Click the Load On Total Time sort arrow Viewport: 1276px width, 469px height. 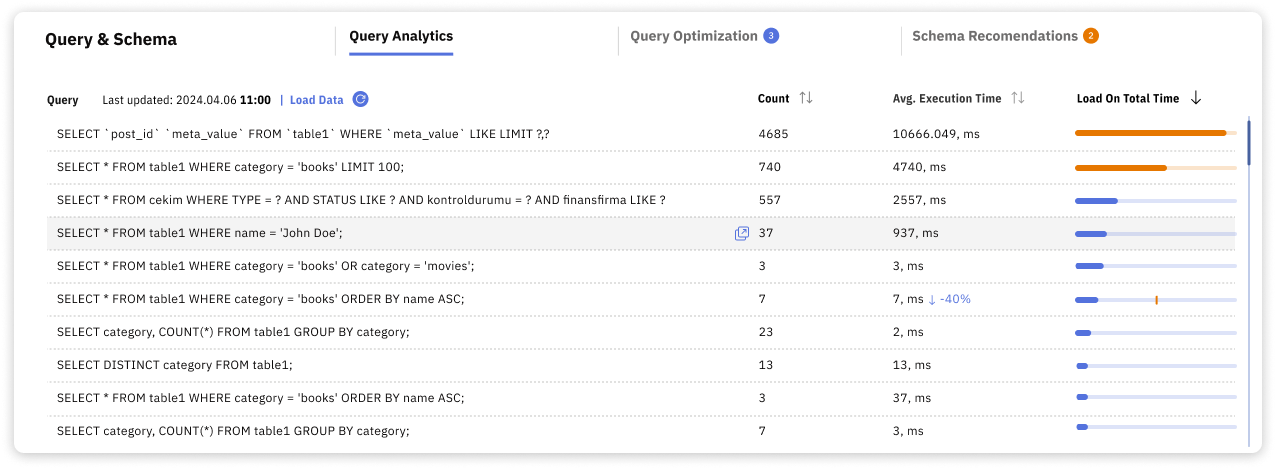pyautogui.click(x=1196, y=98)
